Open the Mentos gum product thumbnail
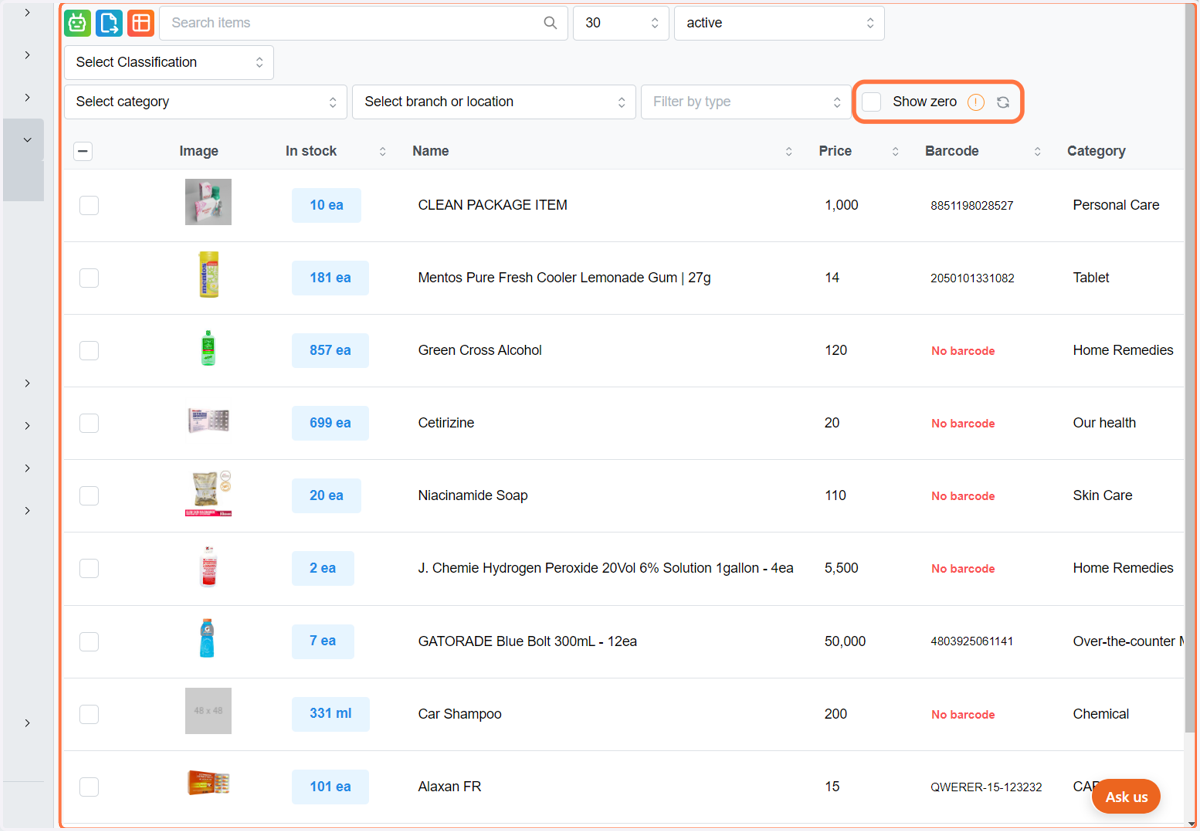1200x831 pixels. pyautogui.click(x=208, y=275)
